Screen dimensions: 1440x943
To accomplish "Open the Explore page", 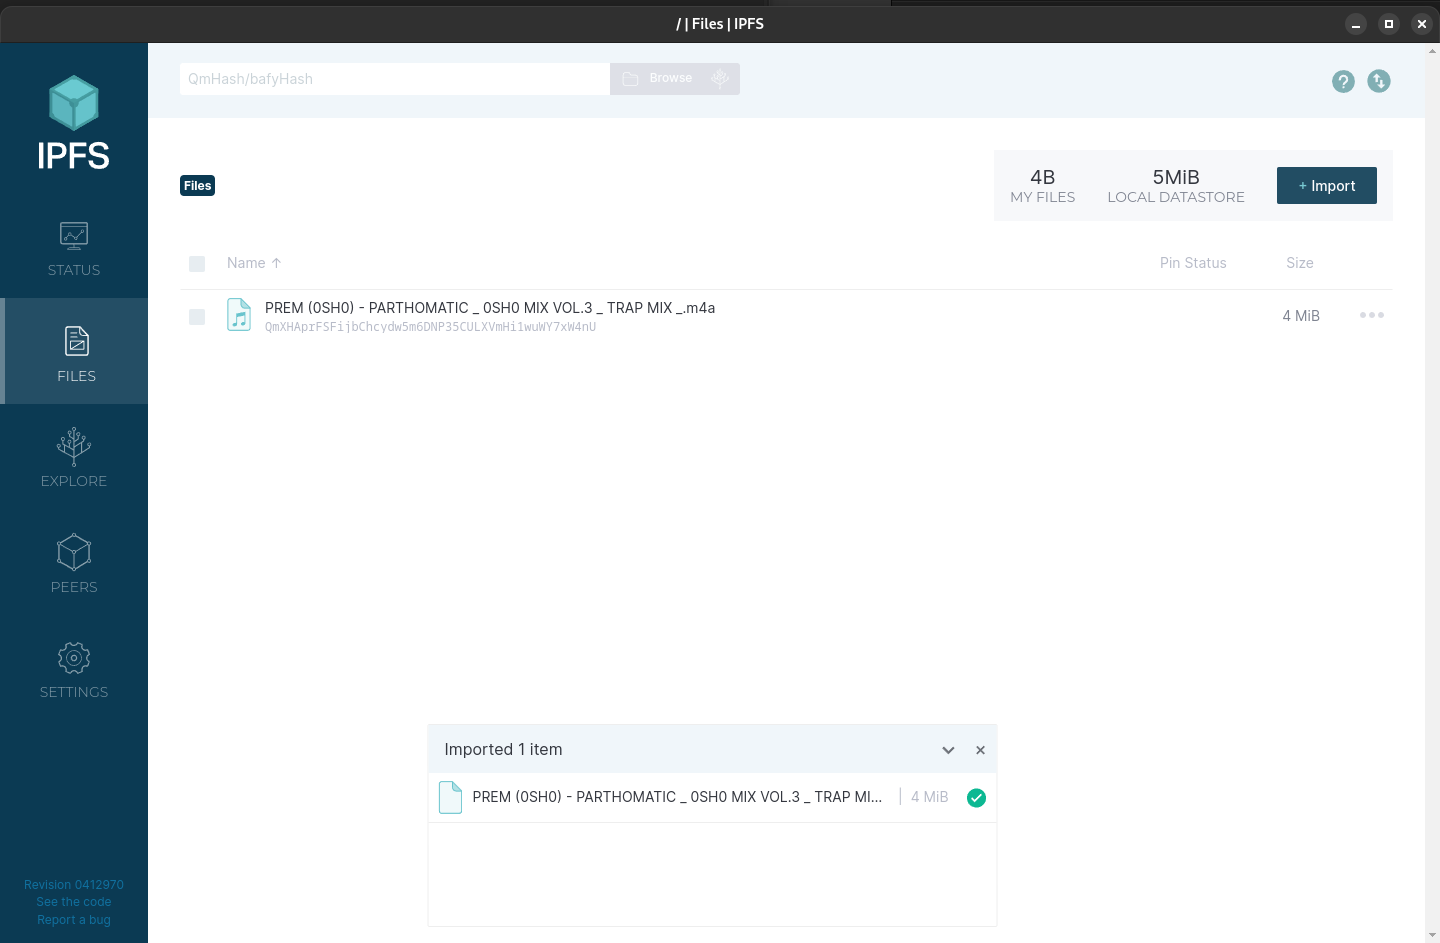I will pyautogui.click(x=74, y=457).
